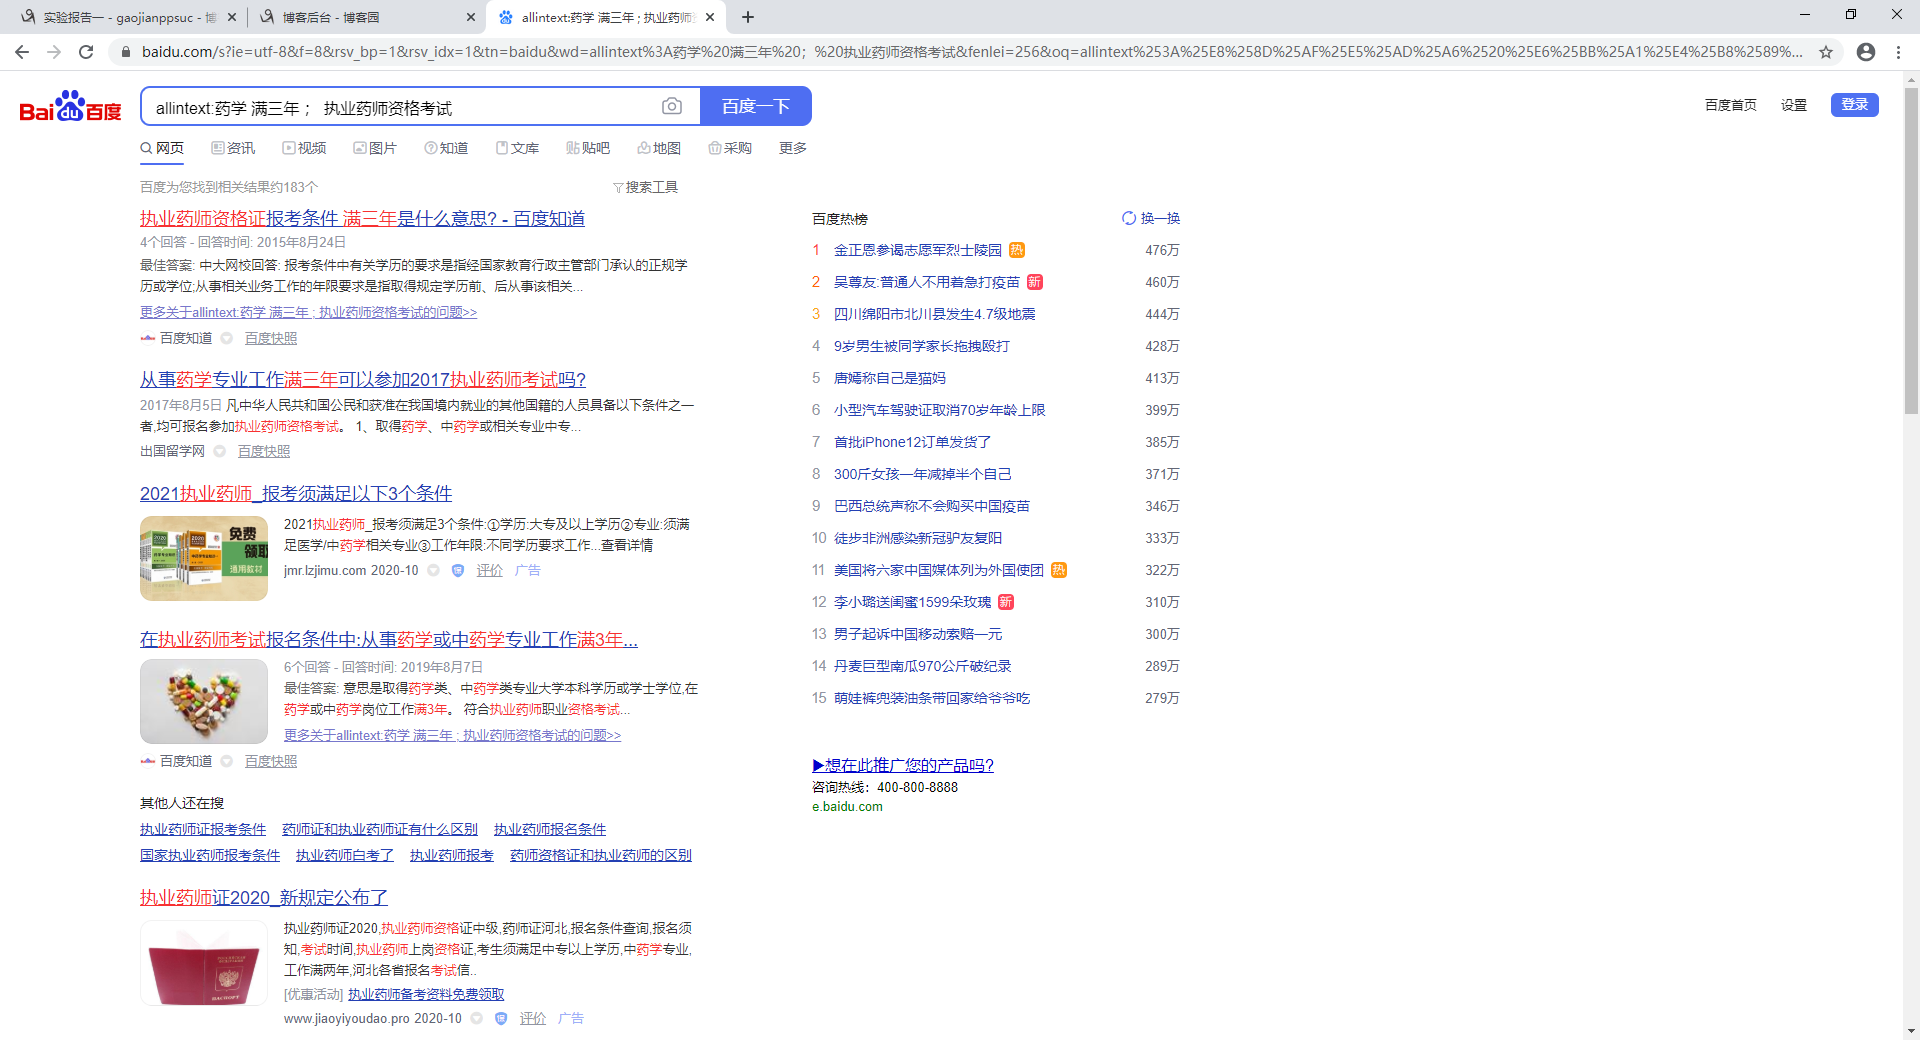
Task: Open hot topic 金正恩参谒志愿军烈士陵园
Action: tap(918, 250)
